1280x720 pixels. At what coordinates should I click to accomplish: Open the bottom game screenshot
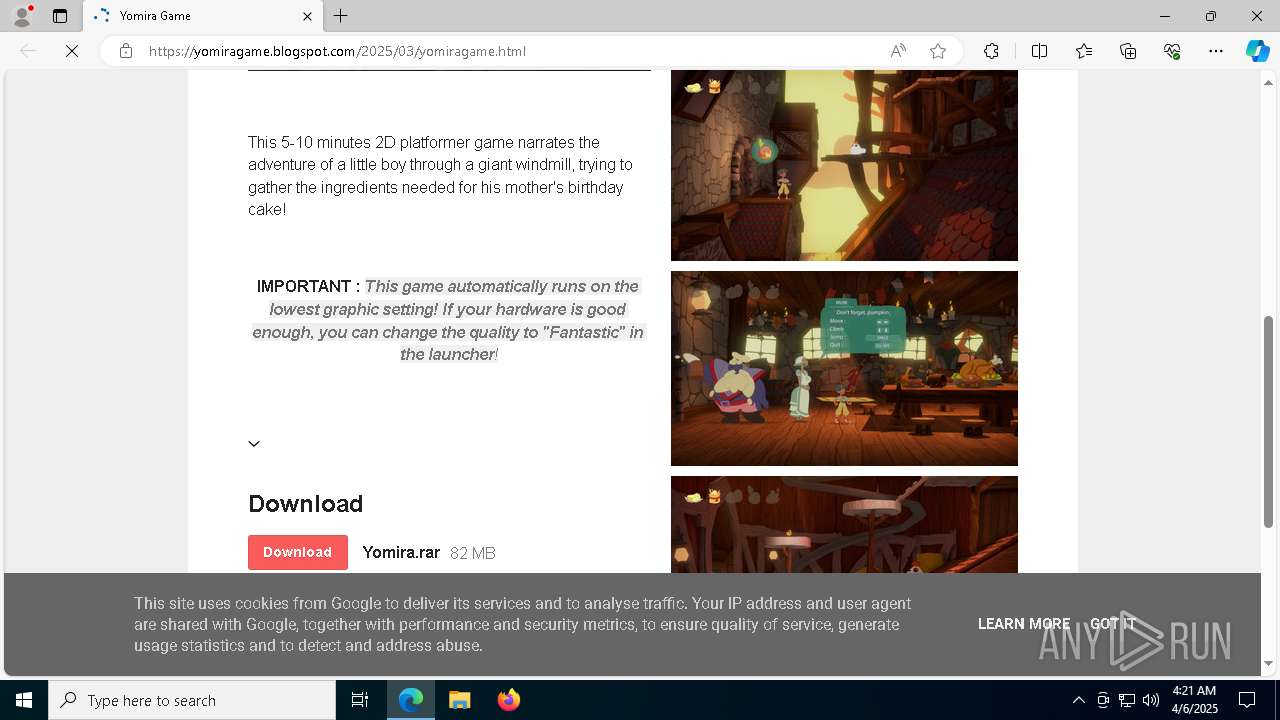pyautogui.click(x=844, y=524)
